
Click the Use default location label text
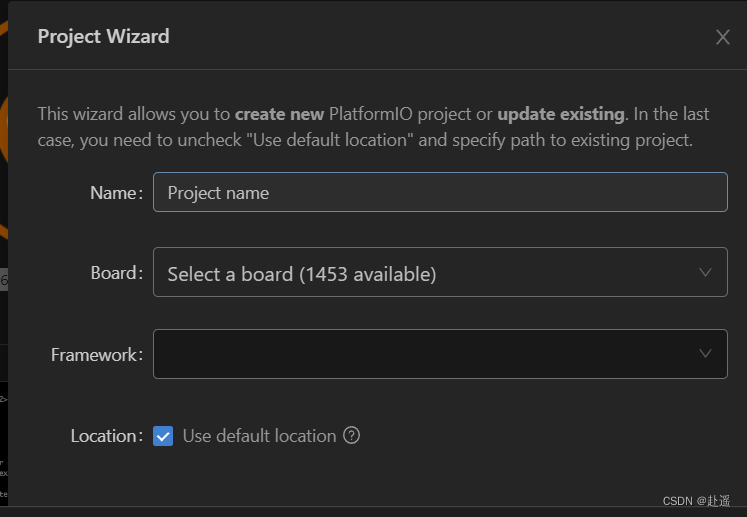260,436
